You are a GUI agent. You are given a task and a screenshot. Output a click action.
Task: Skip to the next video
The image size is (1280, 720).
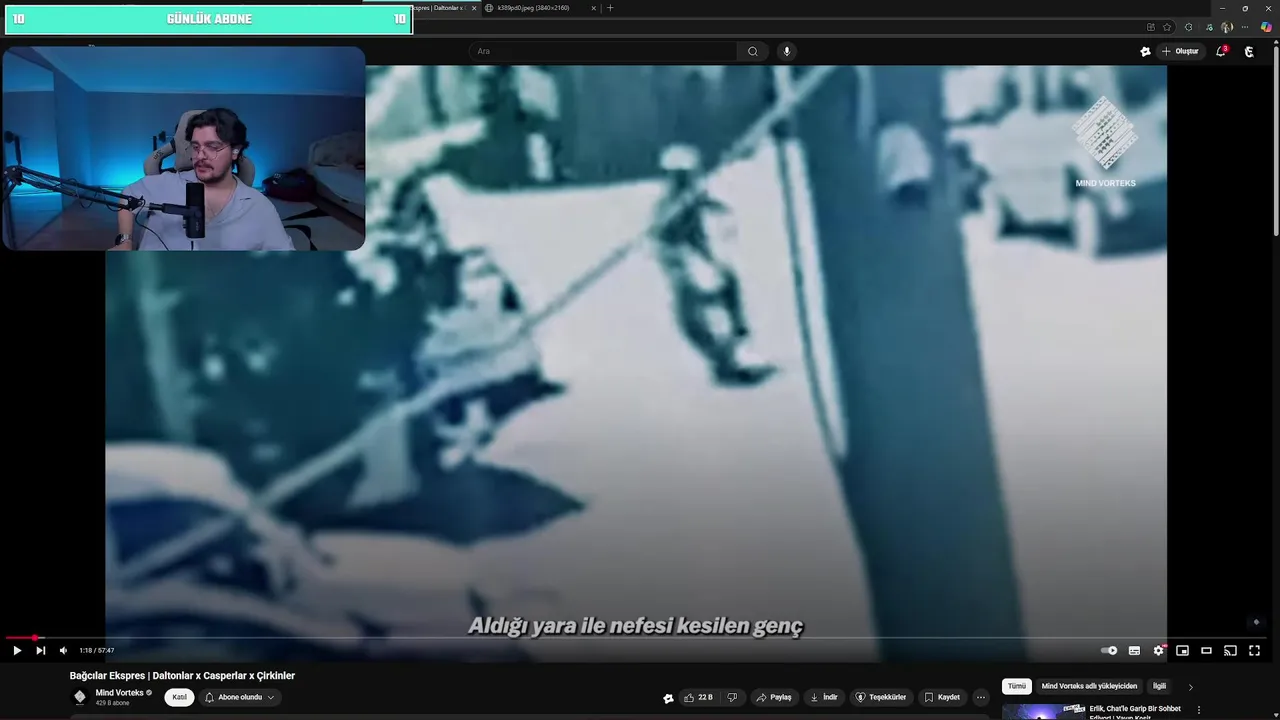pos(40,650)
